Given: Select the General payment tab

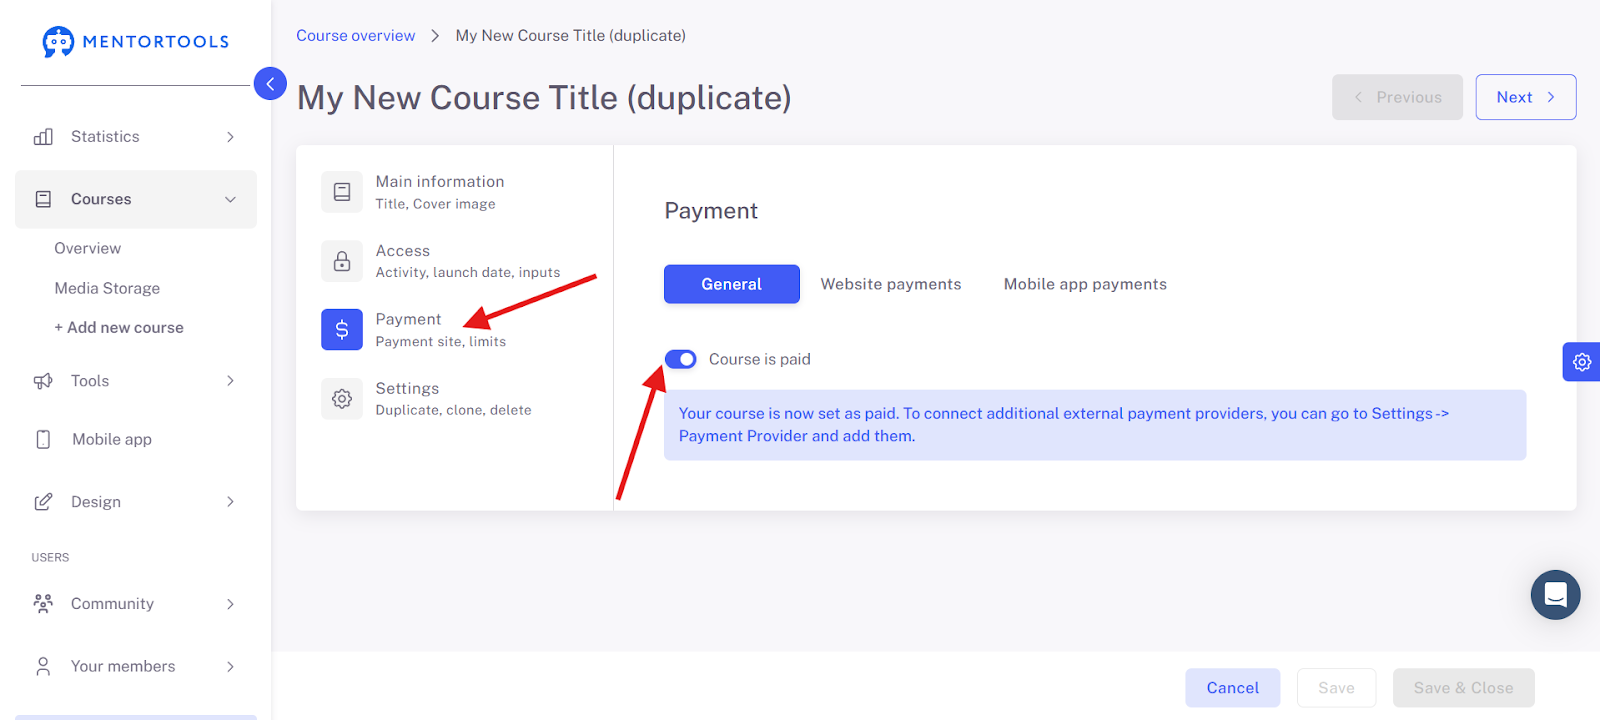Looking at the screenshot, I should 732,284.
